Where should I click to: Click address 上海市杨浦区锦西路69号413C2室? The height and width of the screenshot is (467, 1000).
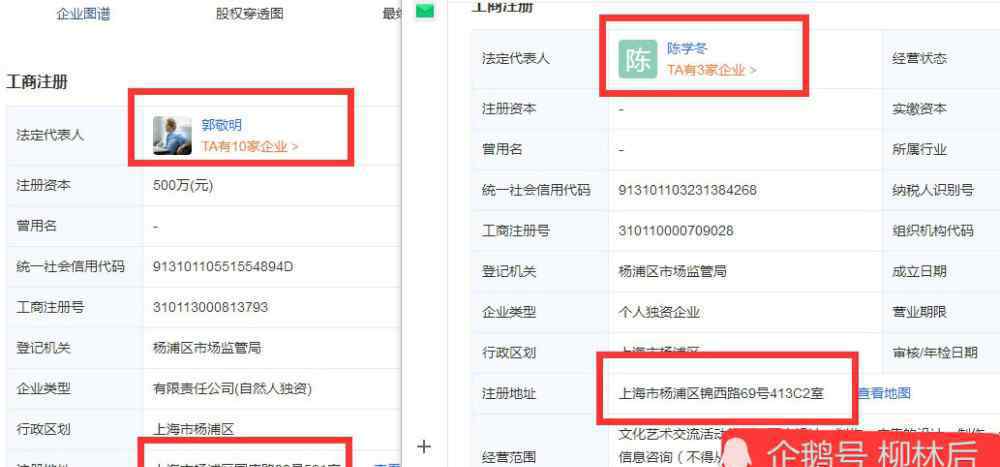click(x=721, y=393)
